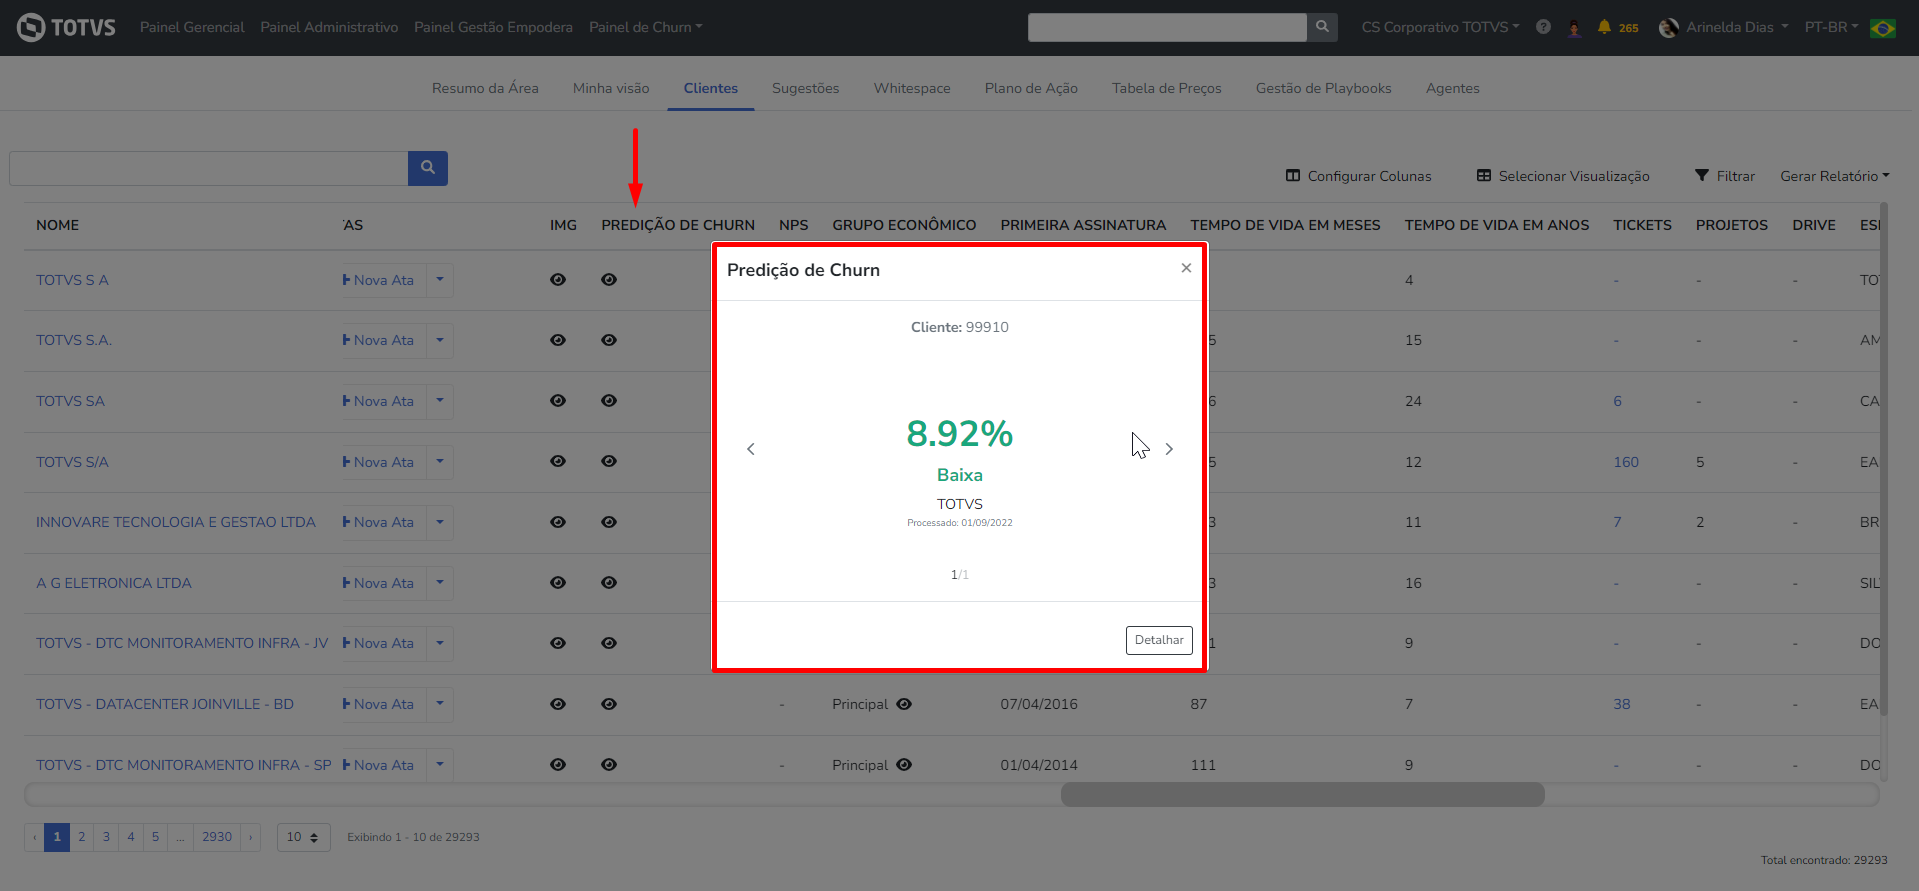The image size is (1919, 891).
Task: Change rows per page selector
Action: (303, 837)
